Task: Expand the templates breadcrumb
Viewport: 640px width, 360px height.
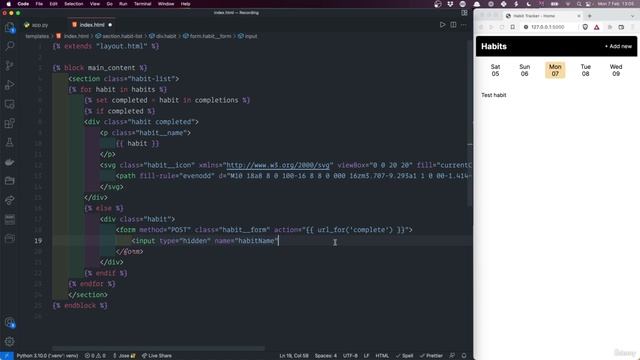Action: (37, 36)
